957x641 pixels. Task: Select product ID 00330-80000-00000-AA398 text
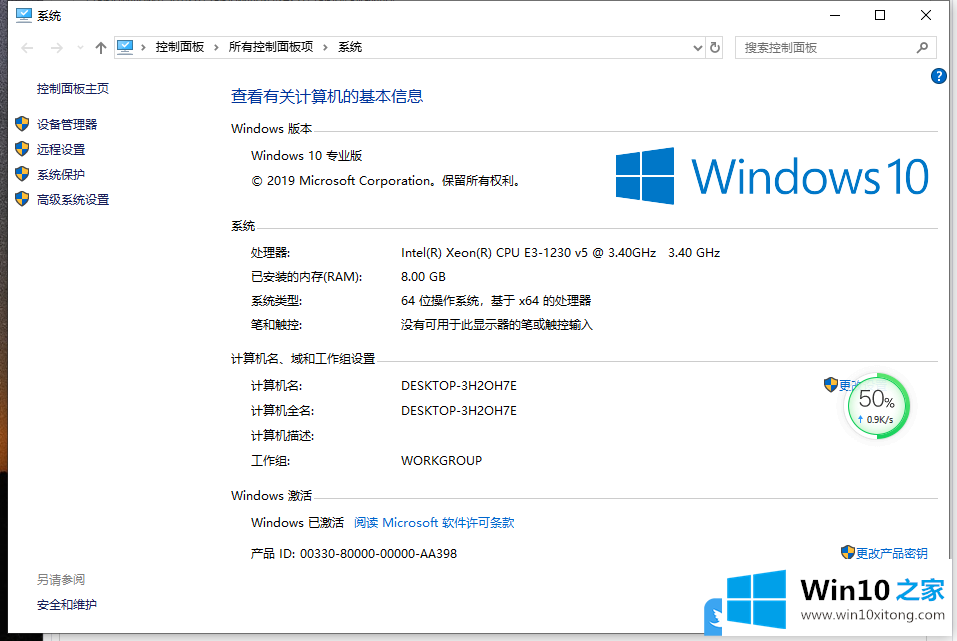[x=378, y=554]
